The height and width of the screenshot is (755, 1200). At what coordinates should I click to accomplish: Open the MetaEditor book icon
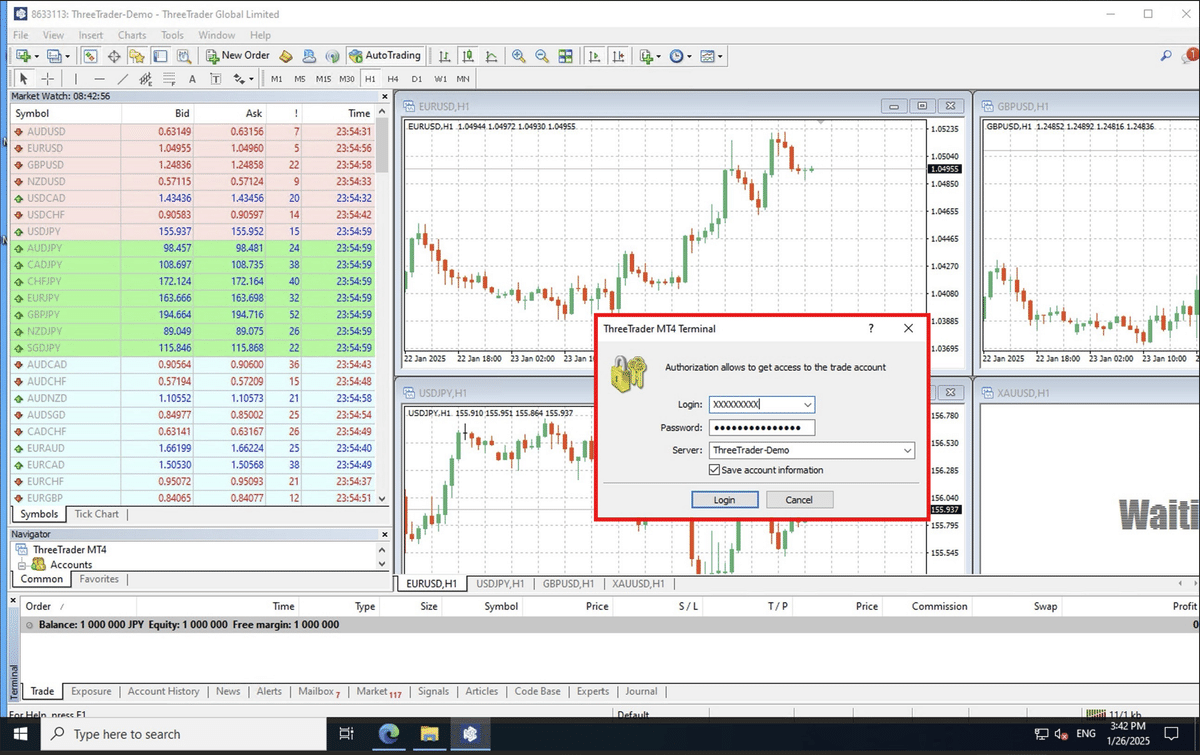click(286, 56)
